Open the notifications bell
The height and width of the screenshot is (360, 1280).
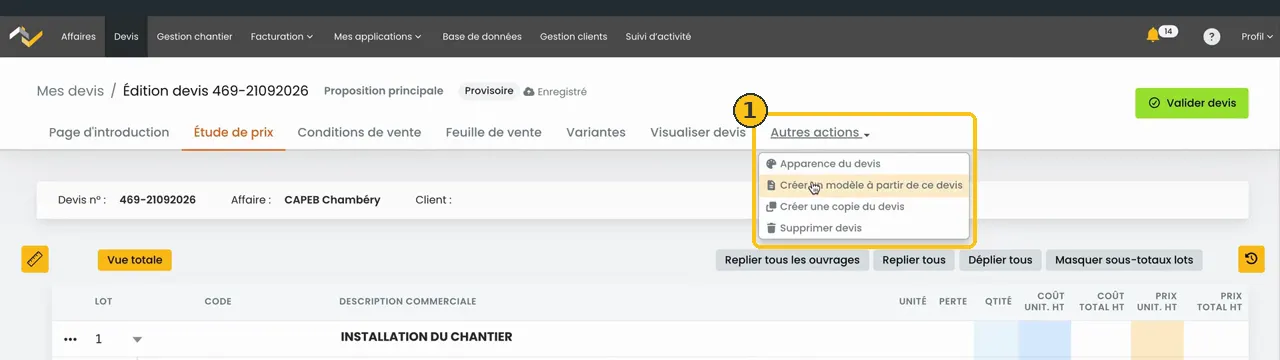1152,36
